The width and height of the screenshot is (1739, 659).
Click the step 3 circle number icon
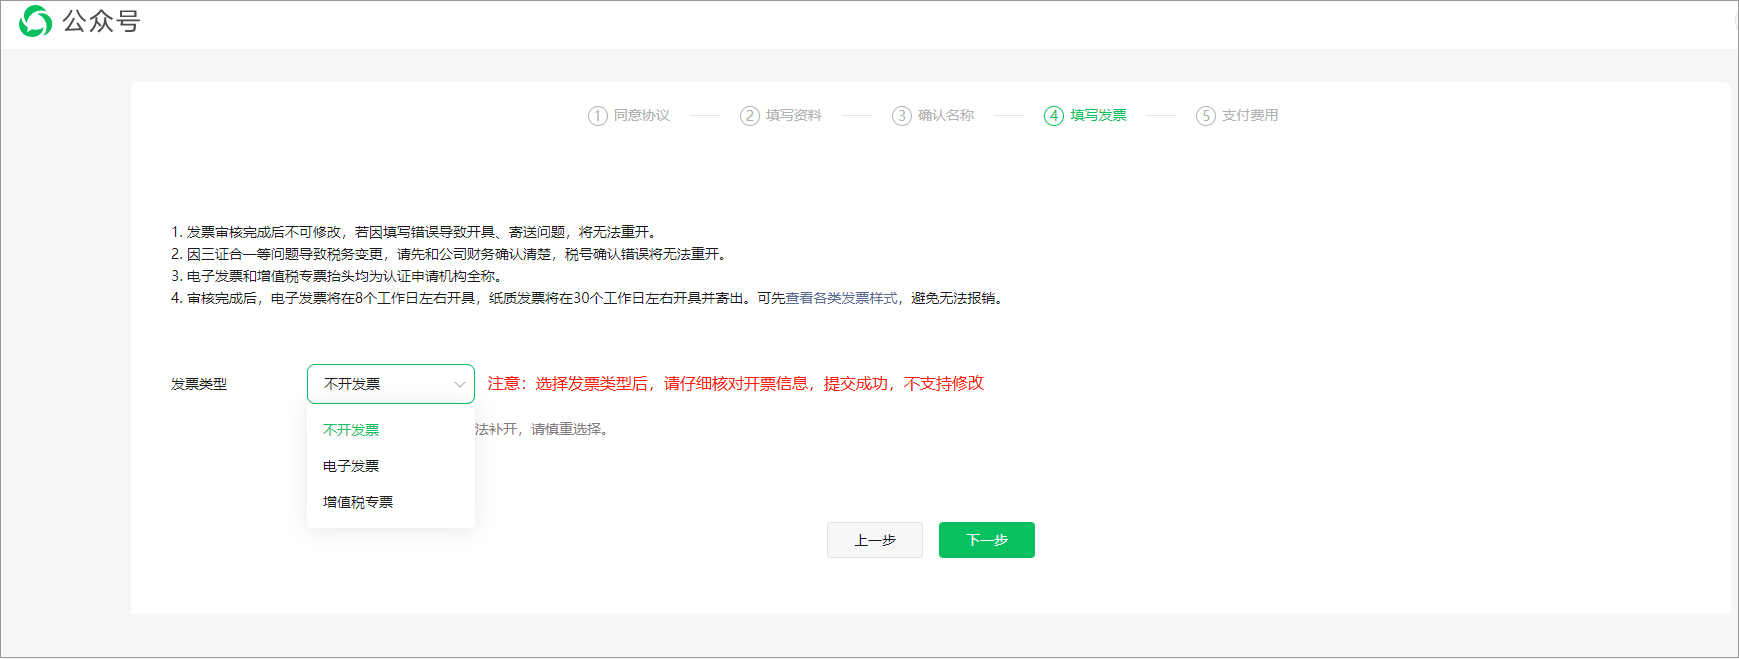coord(902,116)
